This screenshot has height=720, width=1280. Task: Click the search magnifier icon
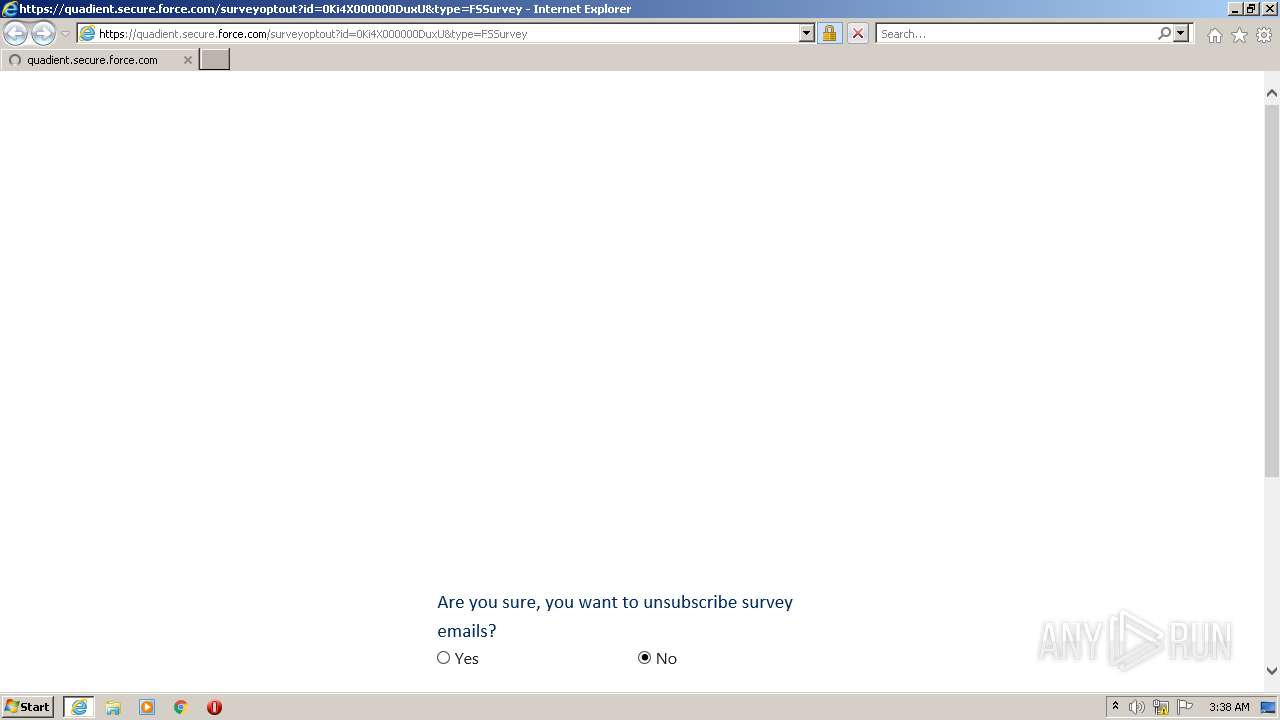point(1164,33)
